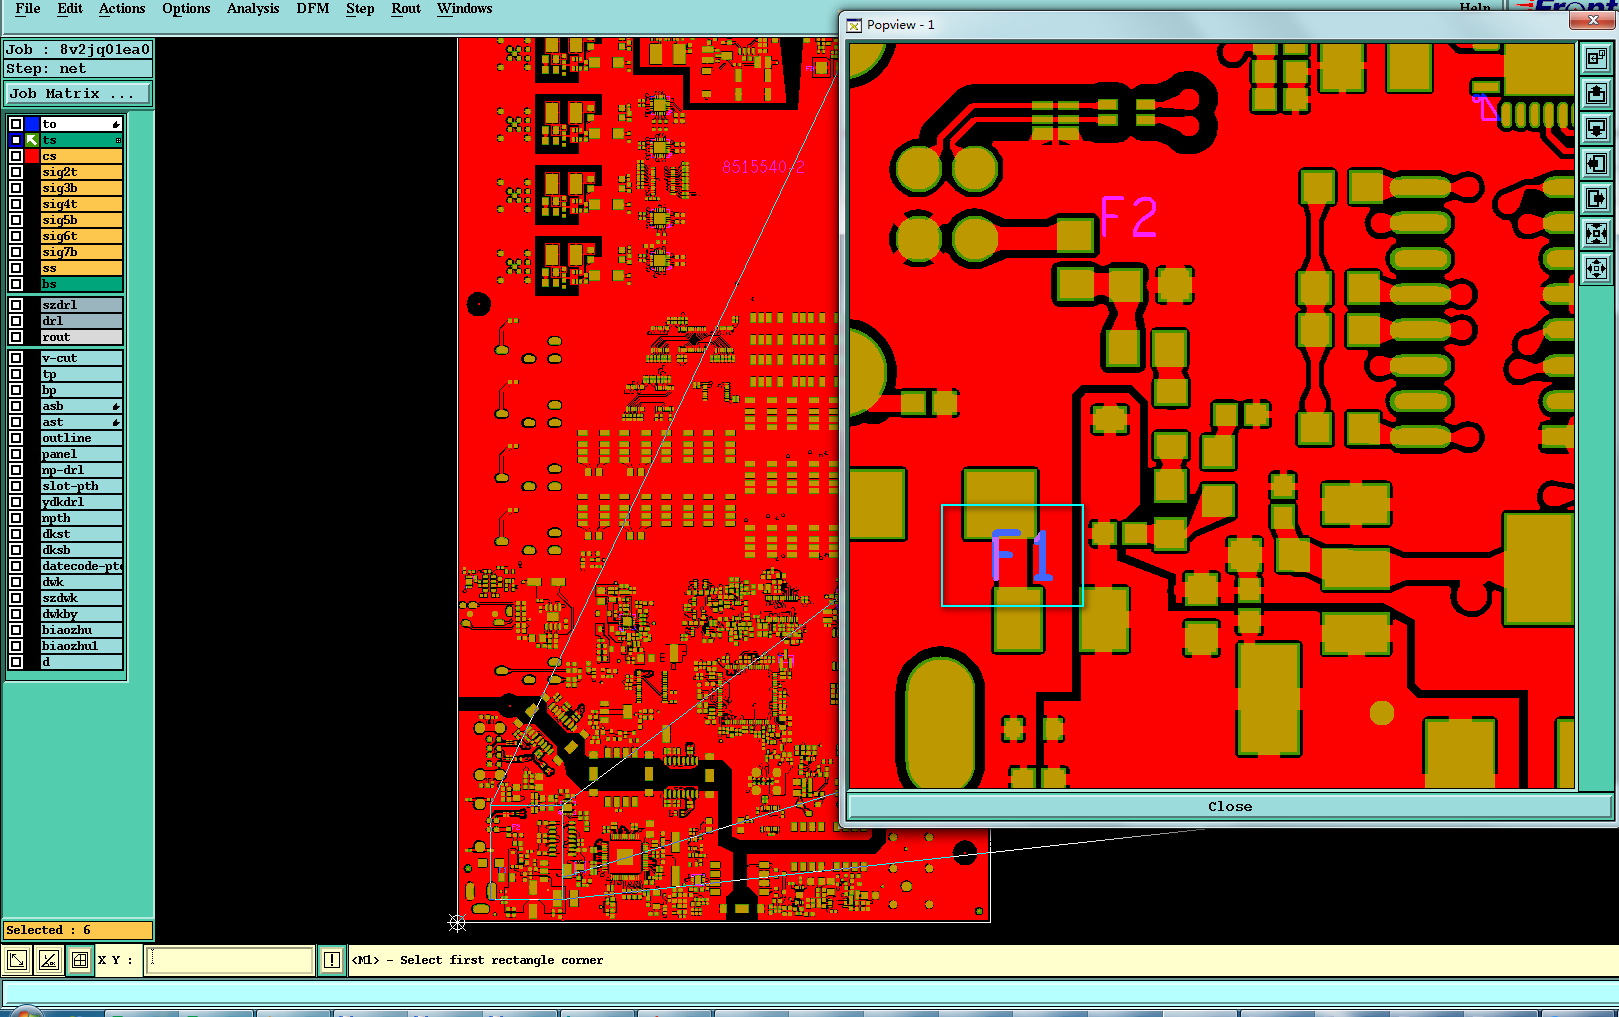This screenshot has height=1017, width=1619.
Task: Click the pencil icon on ast layer
Action: pyautogui.click(x=116, y=422)
